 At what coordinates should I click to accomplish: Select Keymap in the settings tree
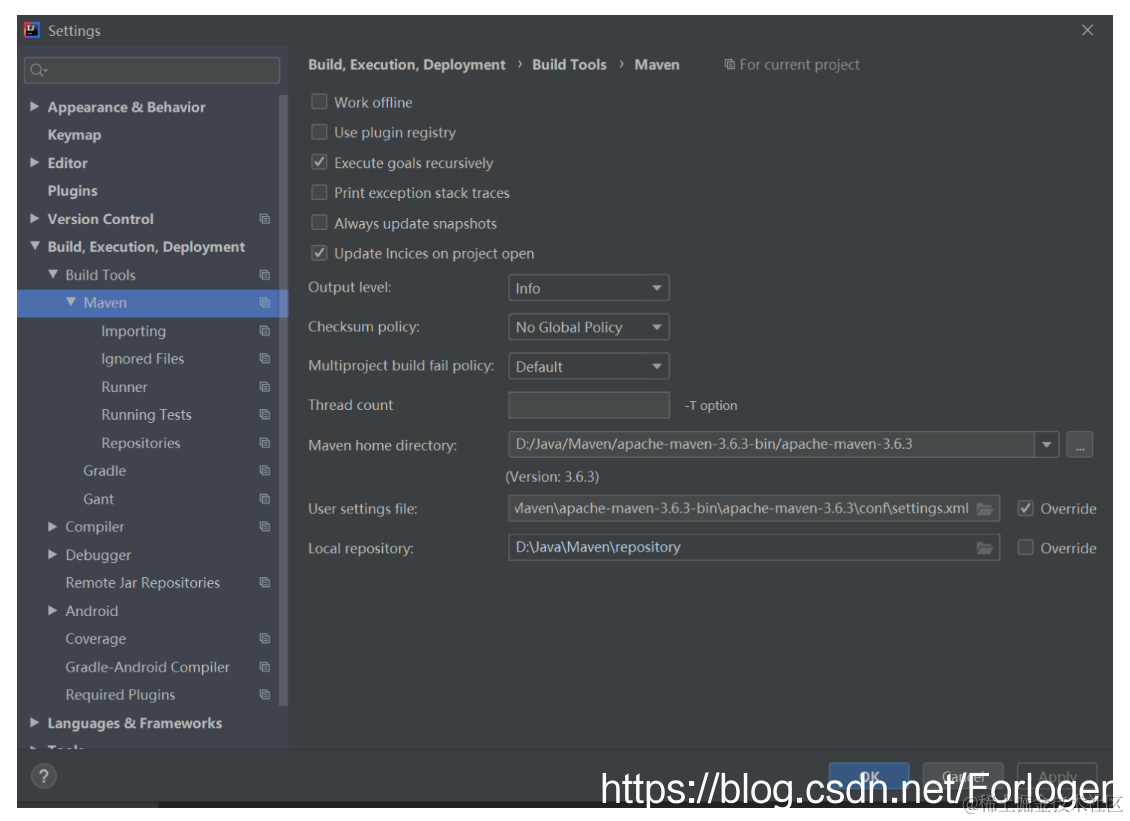pyautogui.click(x=74, y=135)
